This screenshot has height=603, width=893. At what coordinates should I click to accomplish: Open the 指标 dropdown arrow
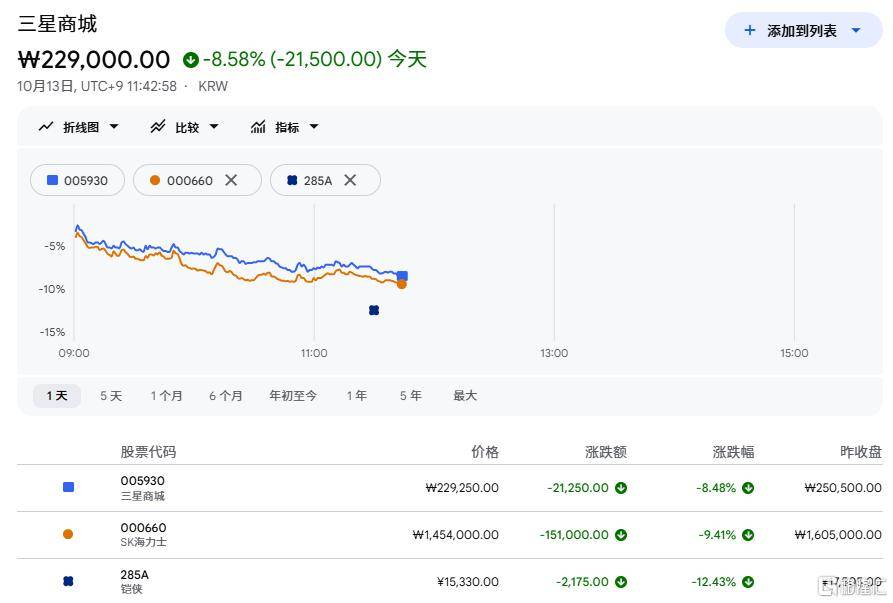[314, 126]
